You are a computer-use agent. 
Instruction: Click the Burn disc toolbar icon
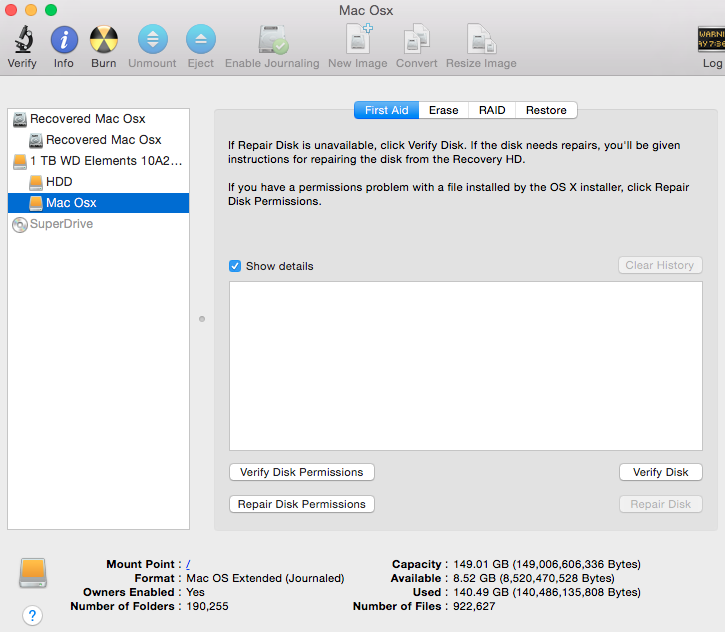coord(104,39)
